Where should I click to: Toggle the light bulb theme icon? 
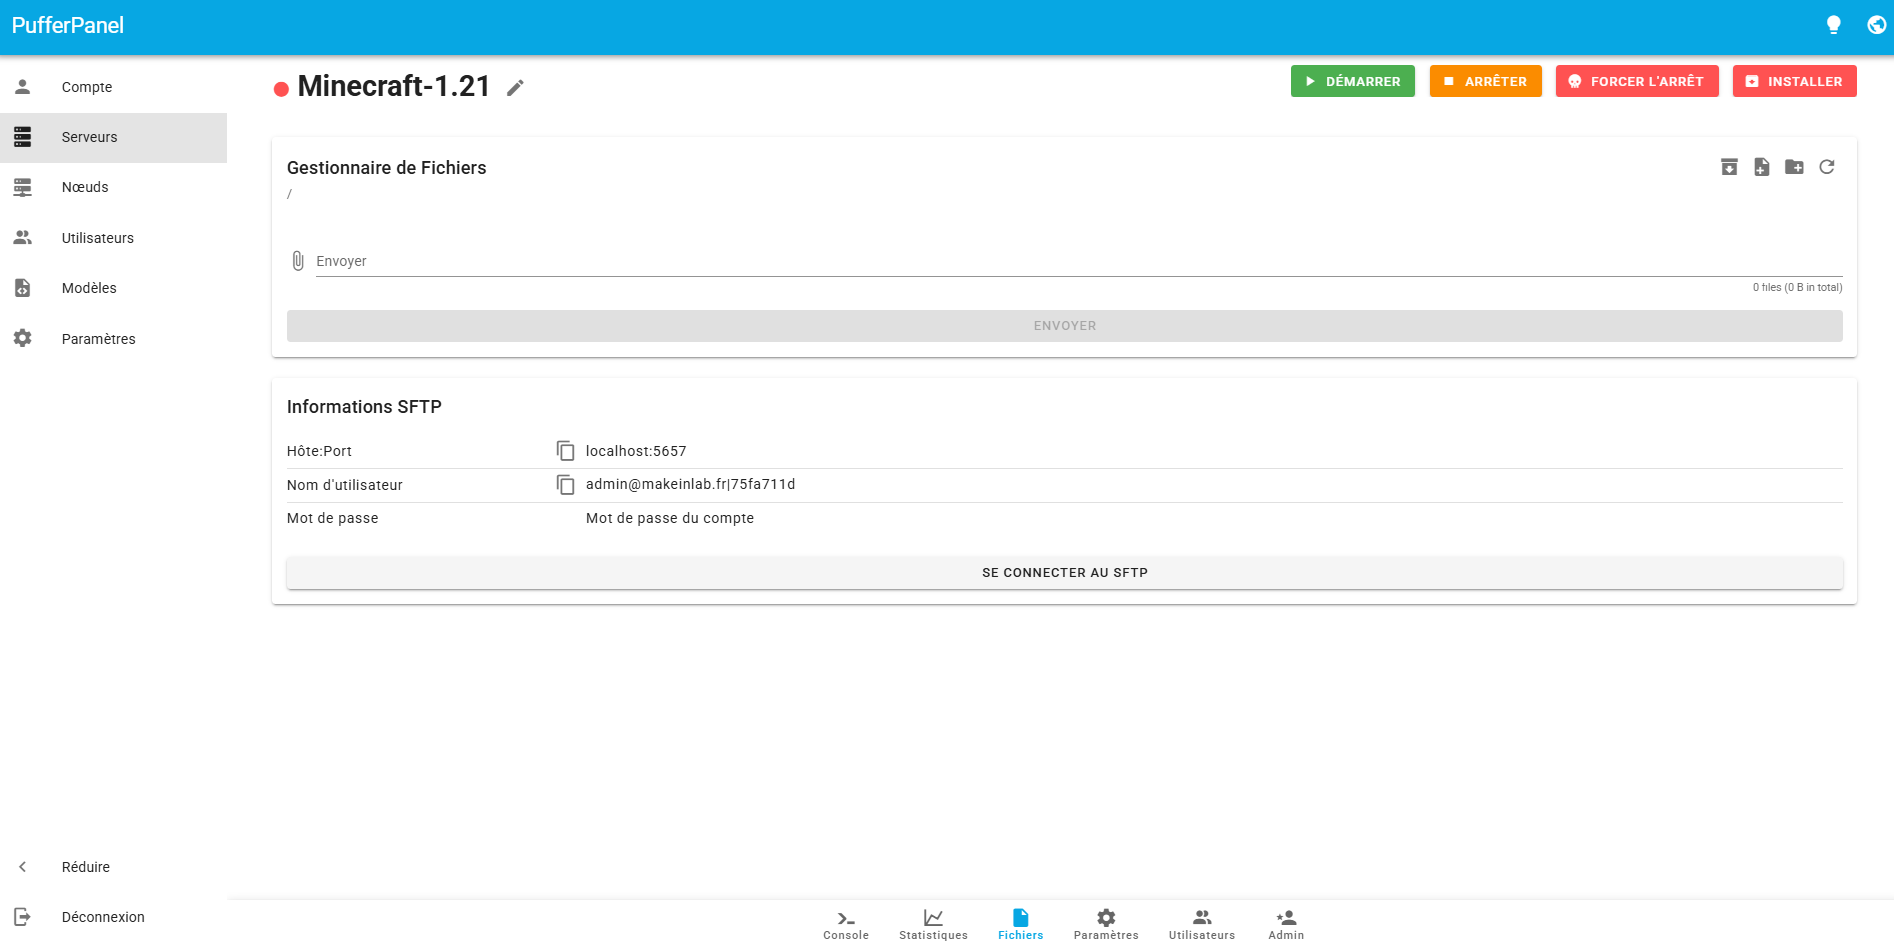pos(1833,25)
